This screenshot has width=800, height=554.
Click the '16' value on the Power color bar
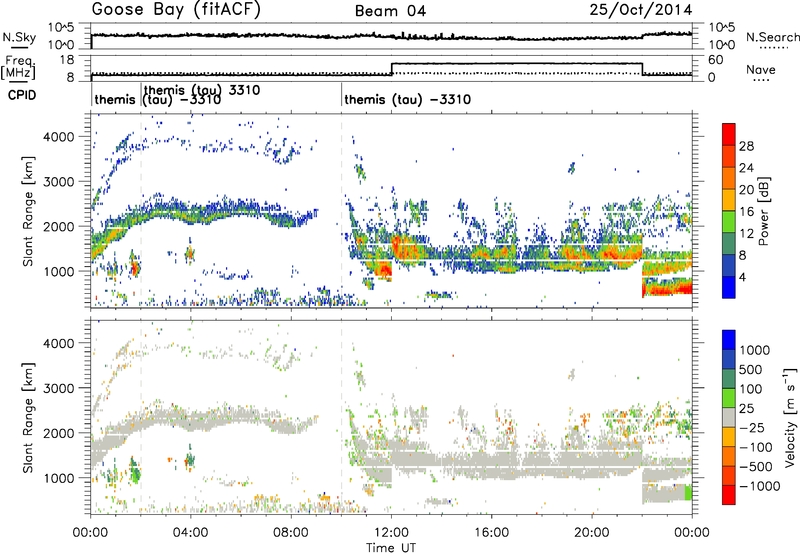[x=746, y=212]
